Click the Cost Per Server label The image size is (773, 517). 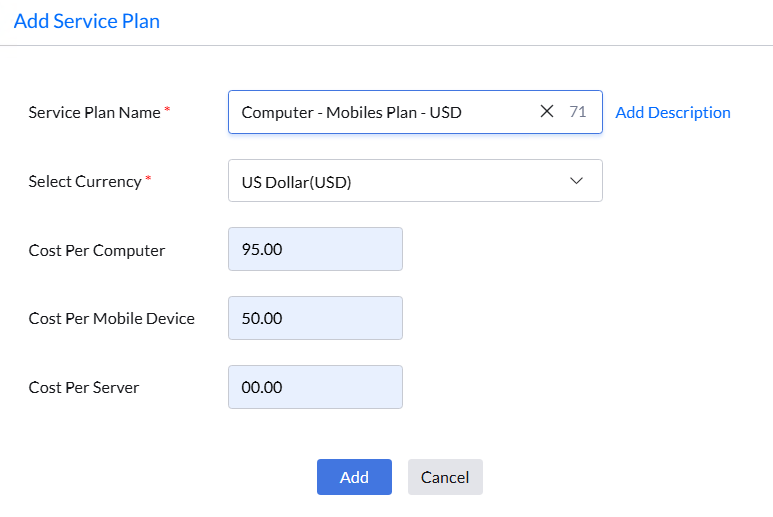point(84,388)
